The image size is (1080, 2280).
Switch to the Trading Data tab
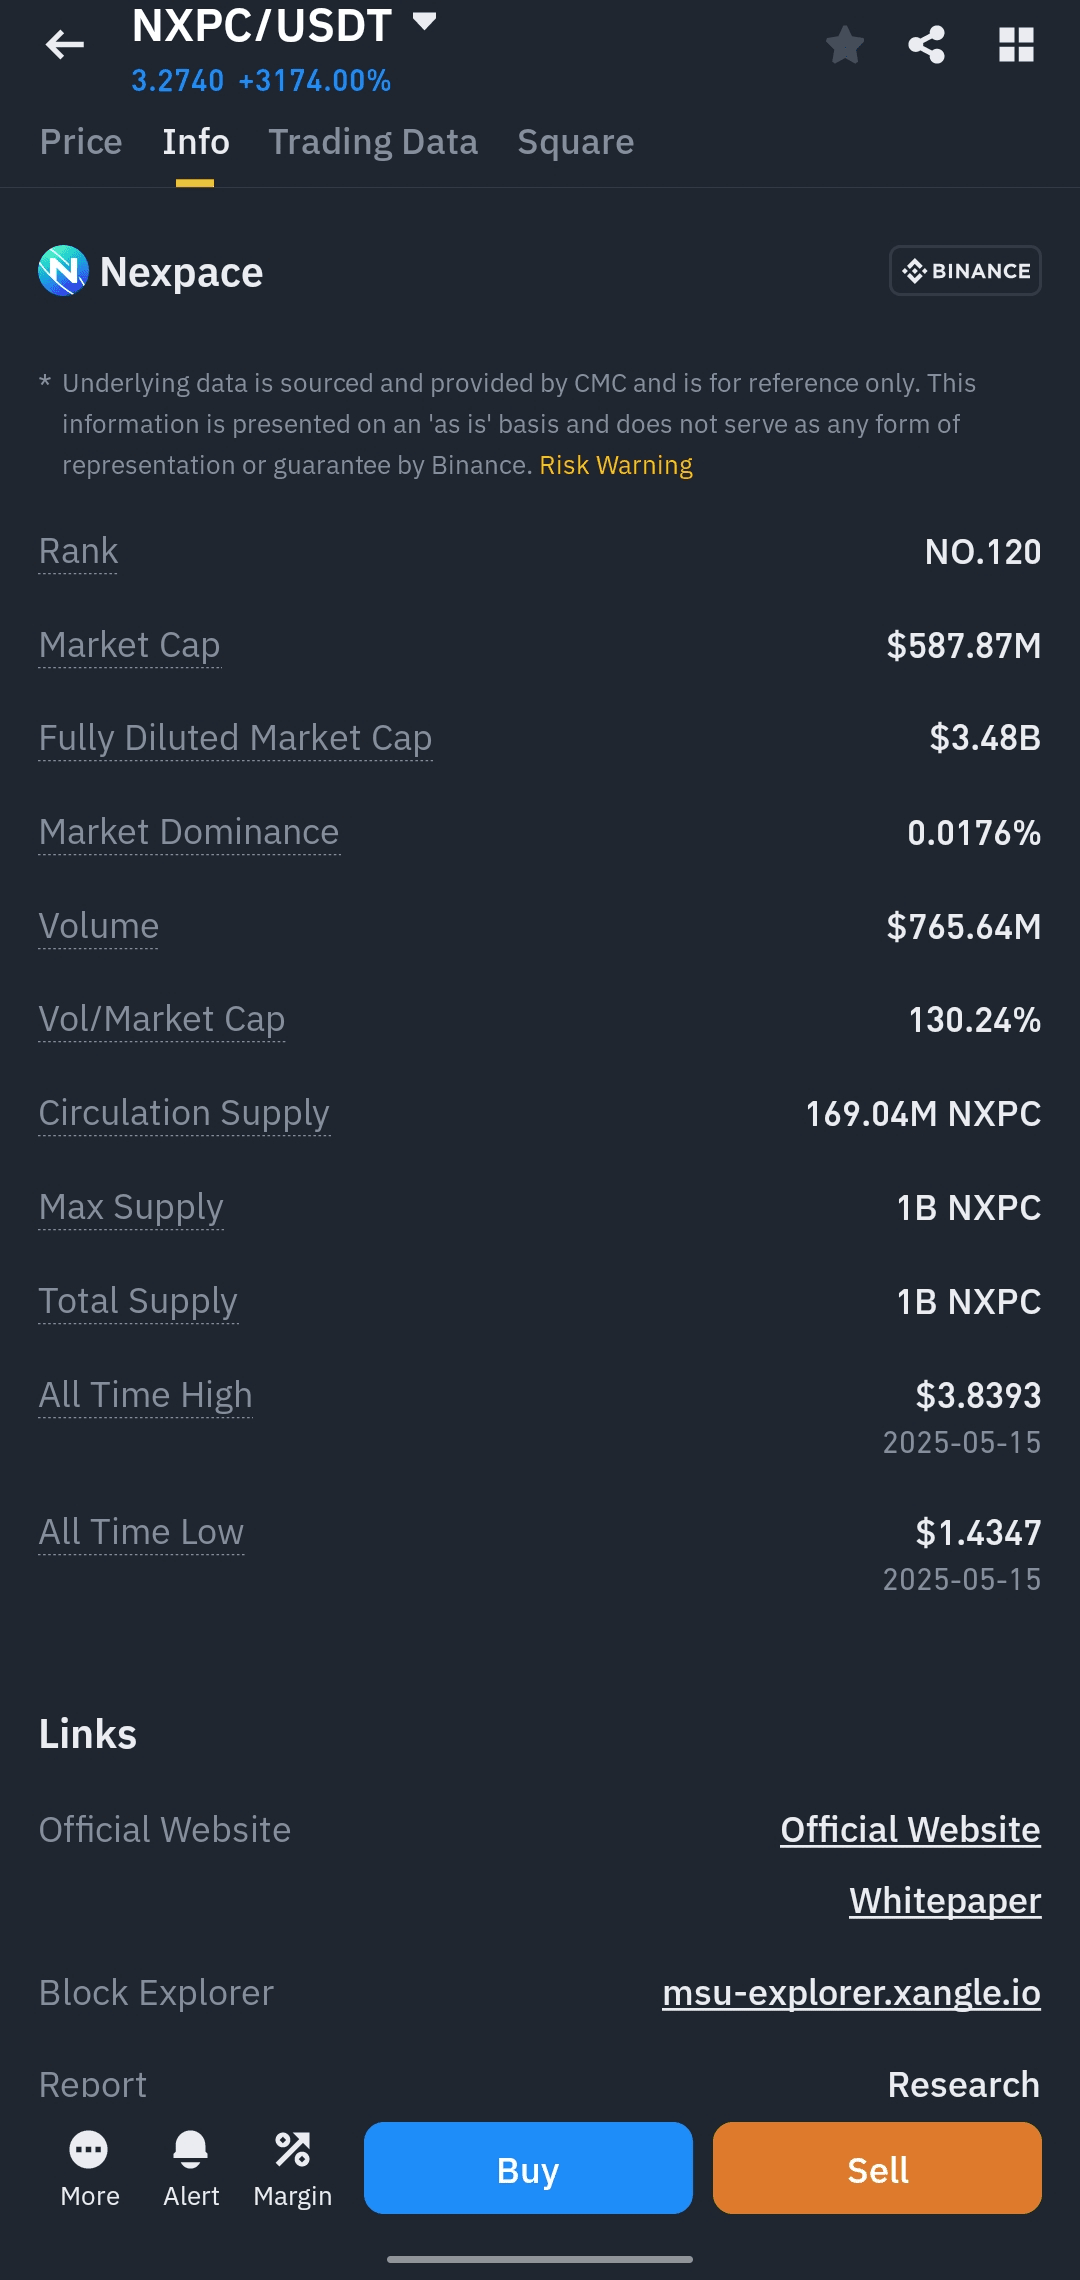(x=373, y=142)
